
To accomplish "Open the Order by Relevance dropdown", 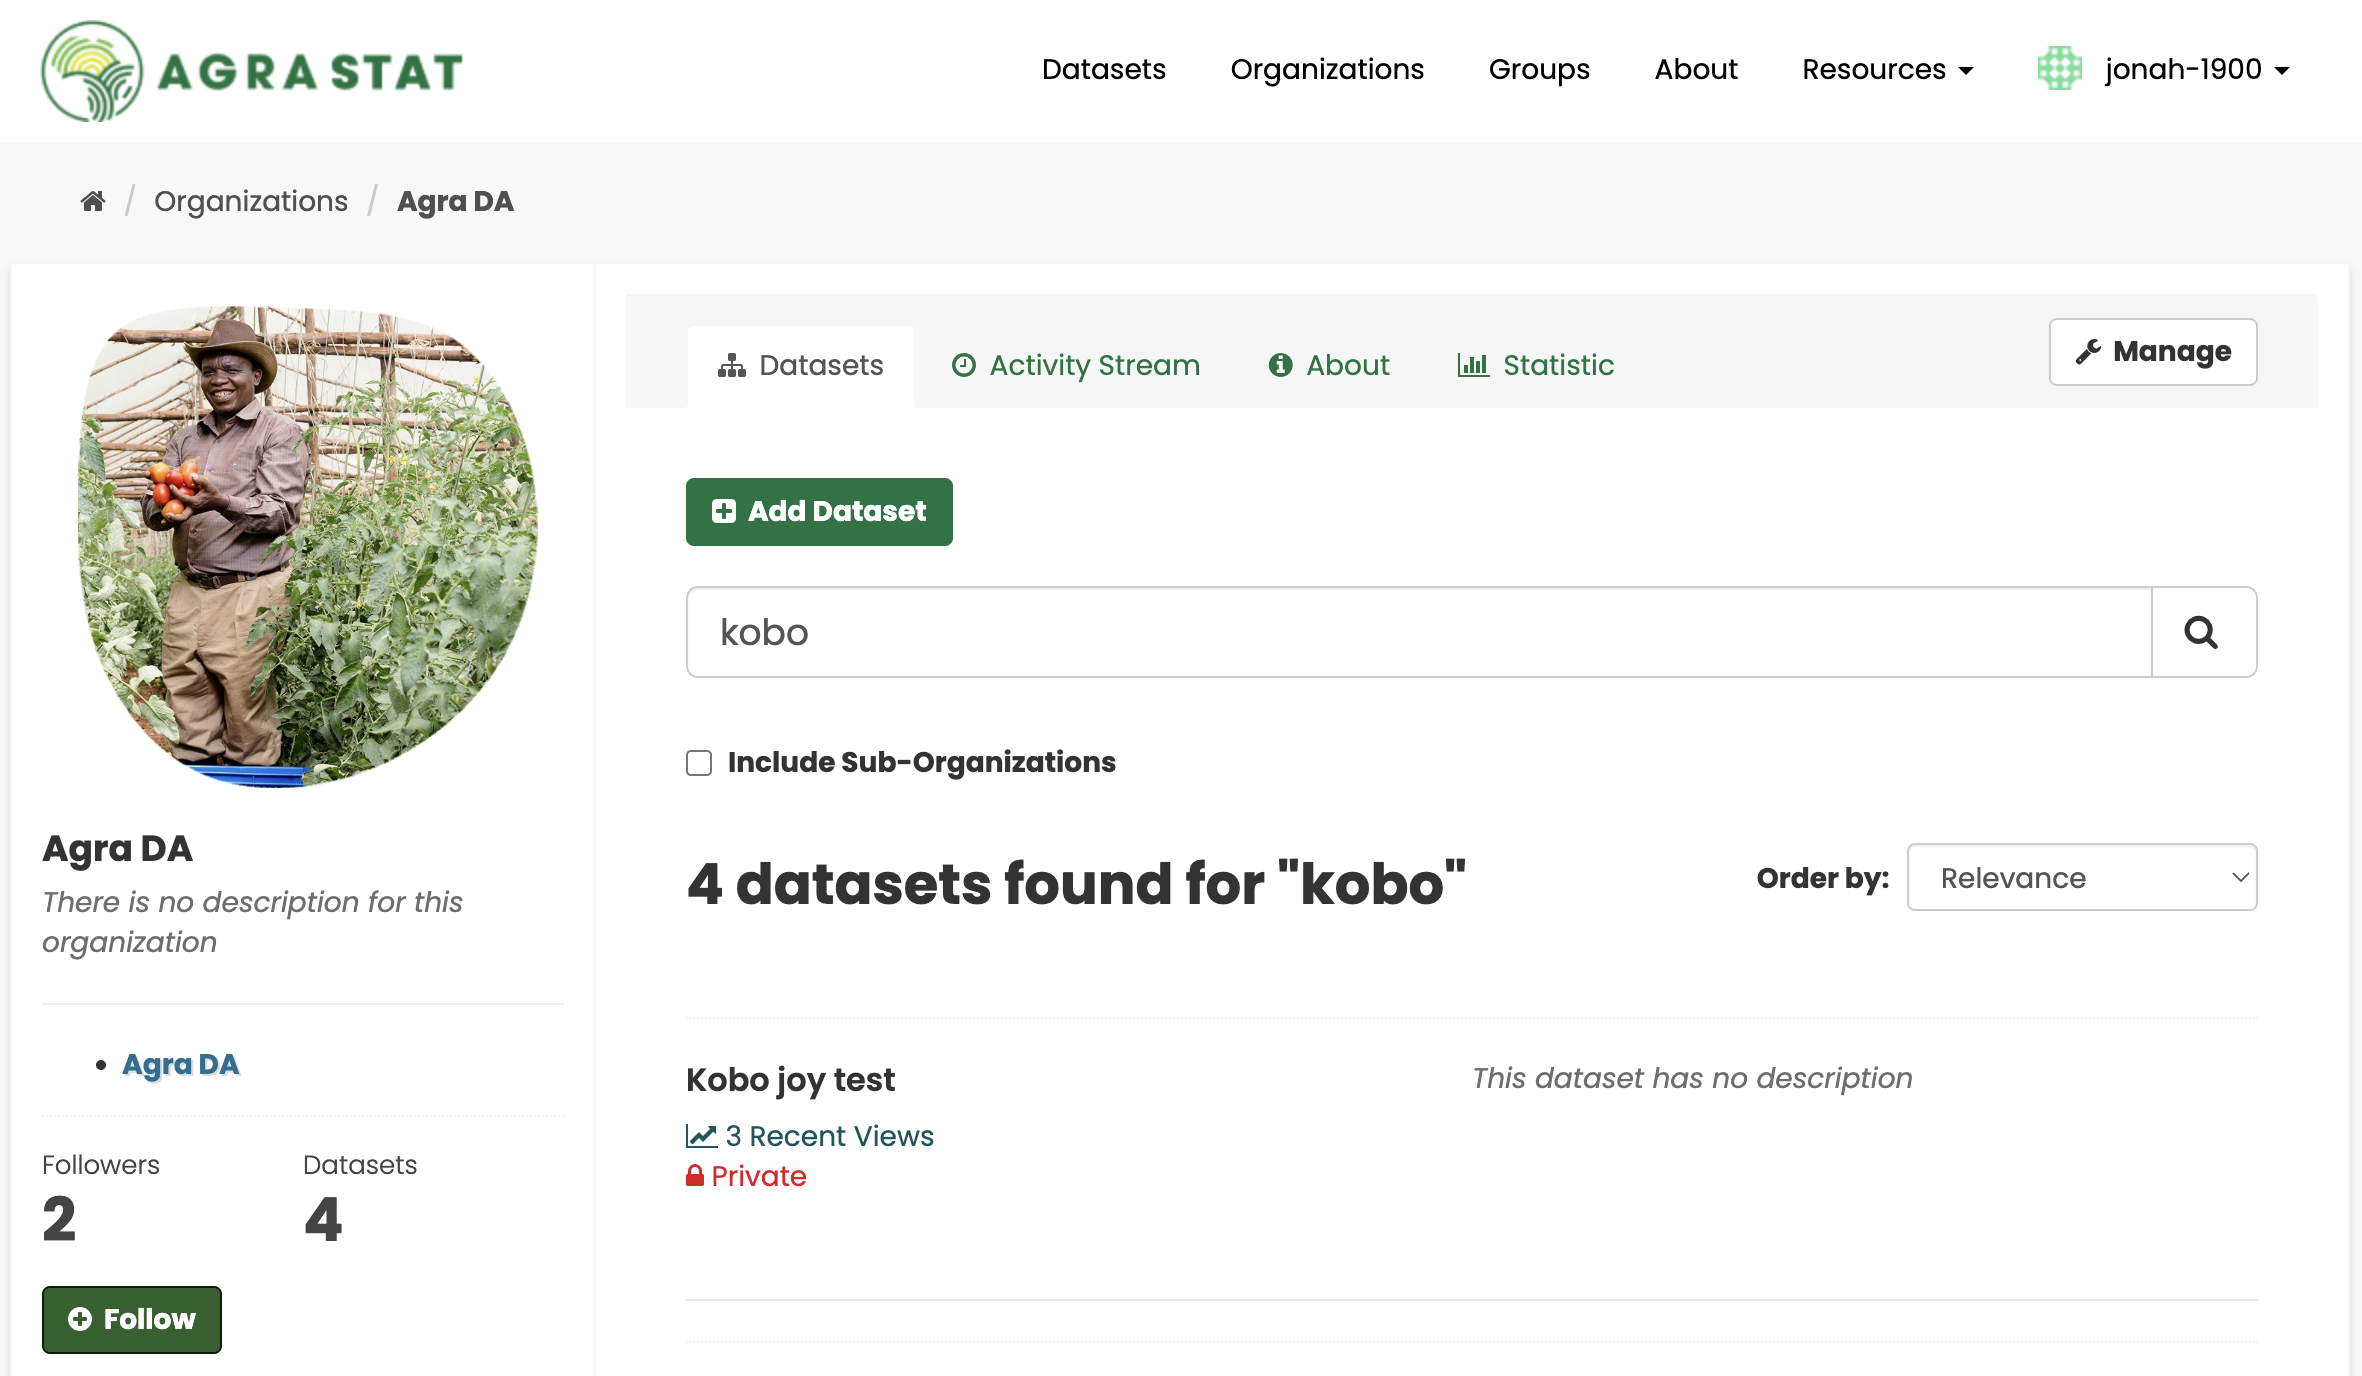I will pos(2082,877).
